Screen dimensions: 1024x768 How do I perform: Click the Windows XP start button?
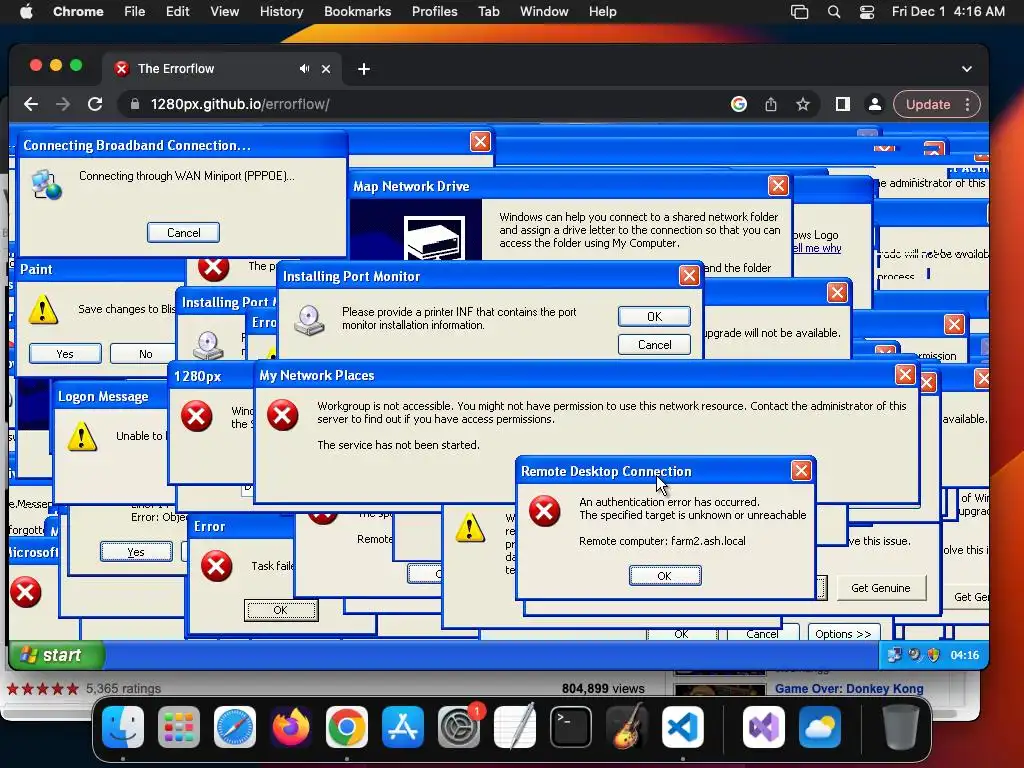[x=56, y=655]
